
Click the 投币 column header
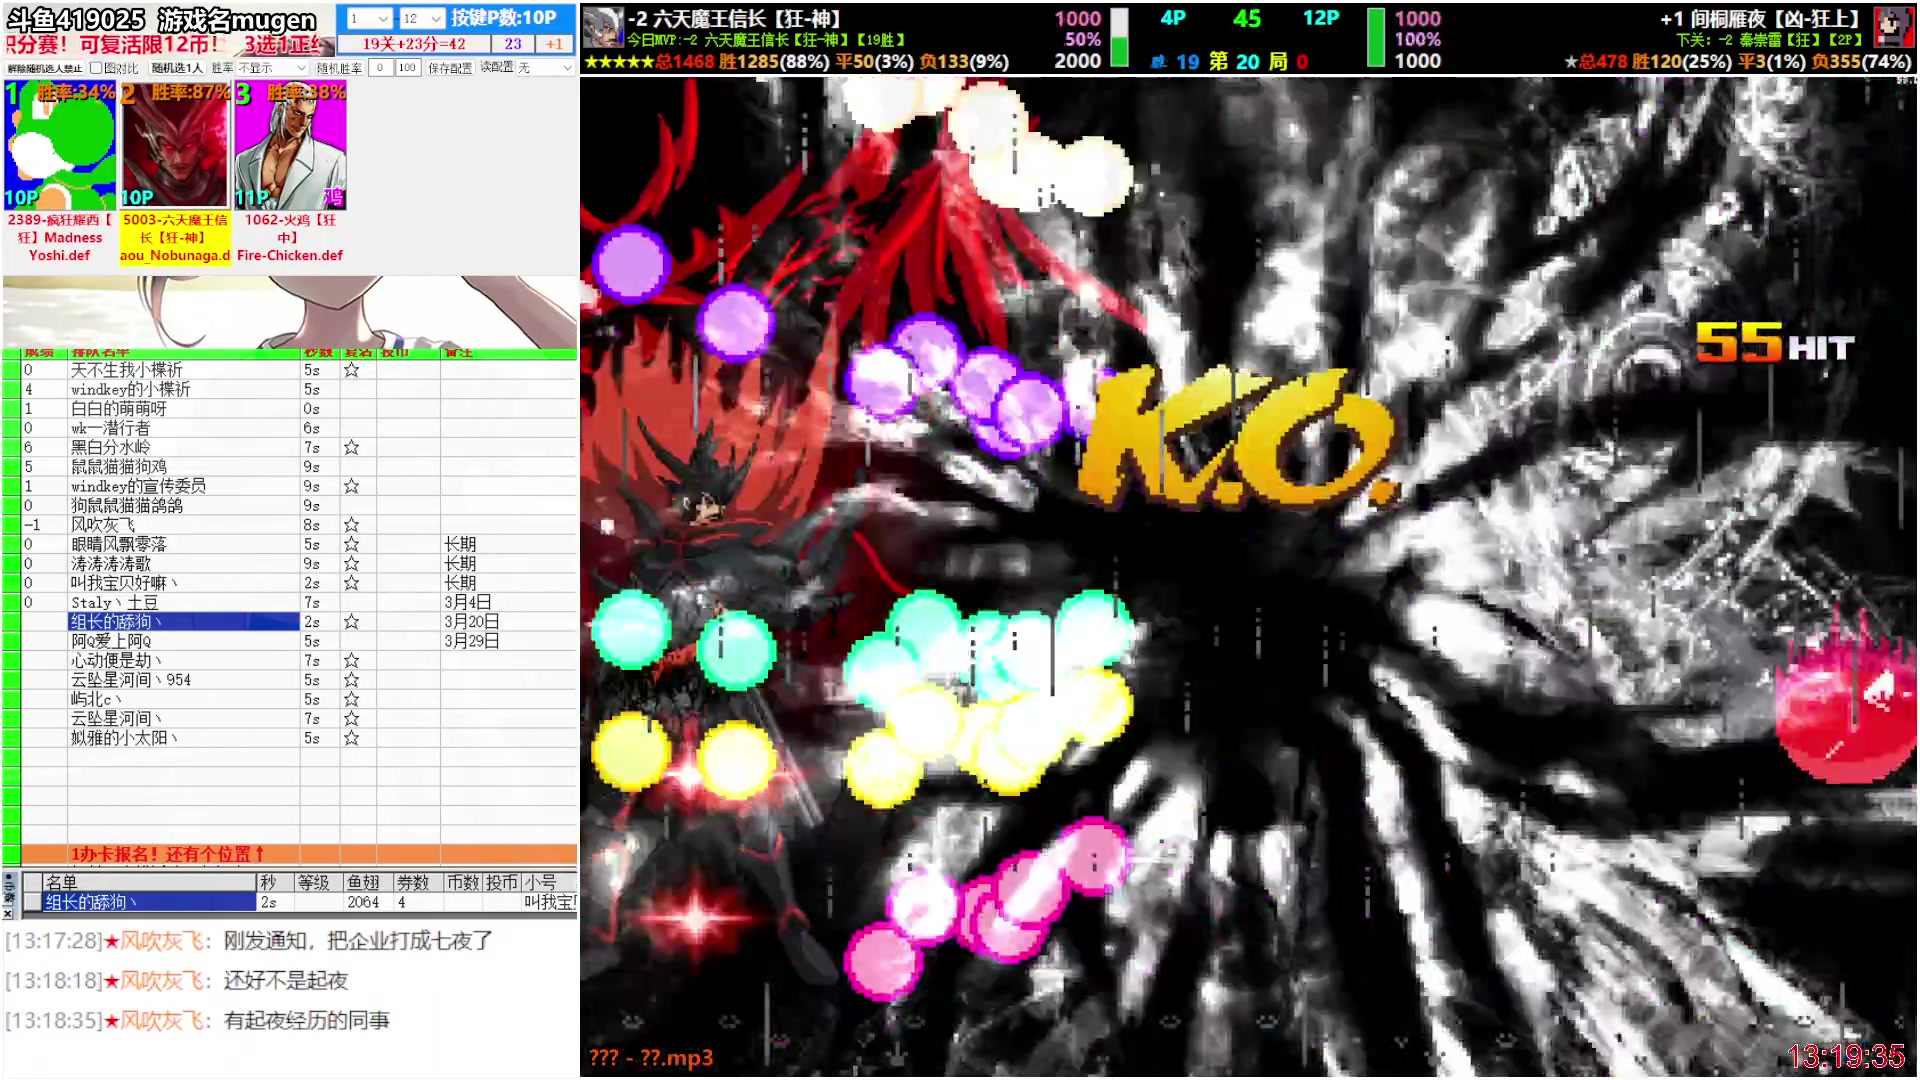click(502, 882)
